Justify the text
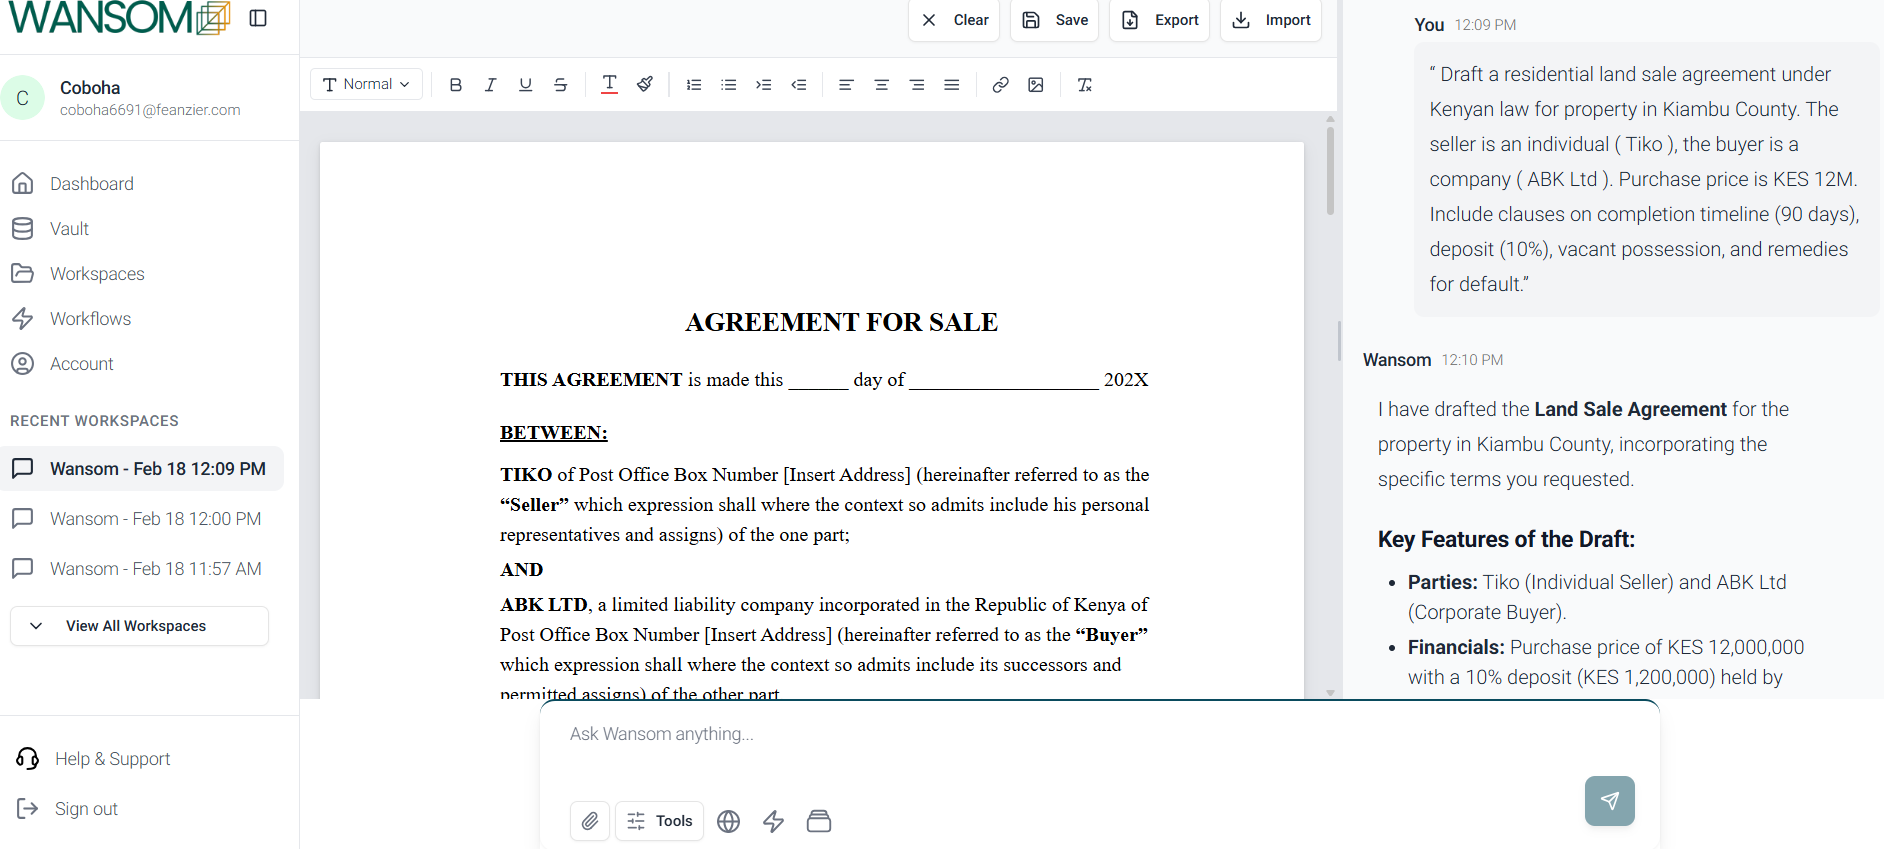The height and width of the screenshot is (849, 1884). coord(952,85)
